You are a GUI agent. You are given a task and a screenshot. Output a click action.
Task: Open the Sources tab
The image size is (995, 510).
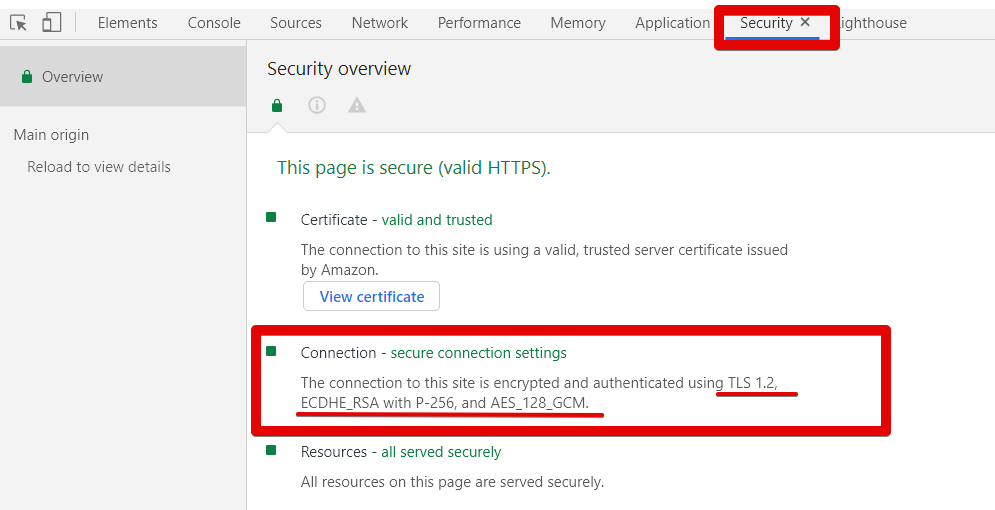(x=296, y=23)
